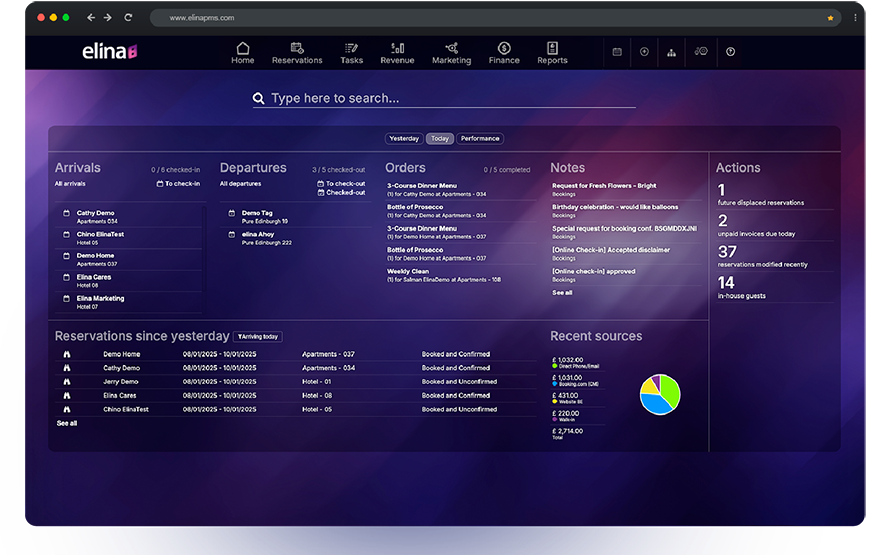This screenshot has height=555, width=889.
Task: Switch to the Yesterday tab
Action: coord(404,139)
